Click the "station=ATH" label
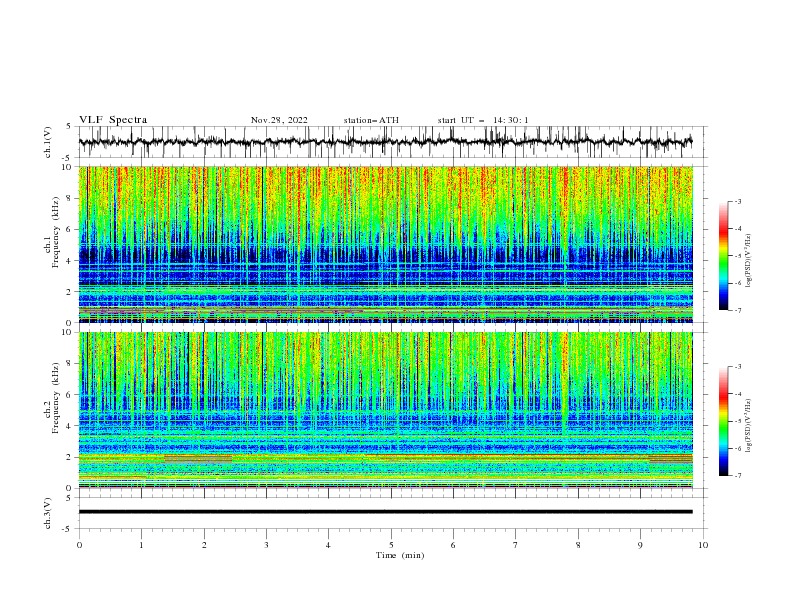Image resolution: width=792 pixels, height=612 pixels. click(371, 120)
